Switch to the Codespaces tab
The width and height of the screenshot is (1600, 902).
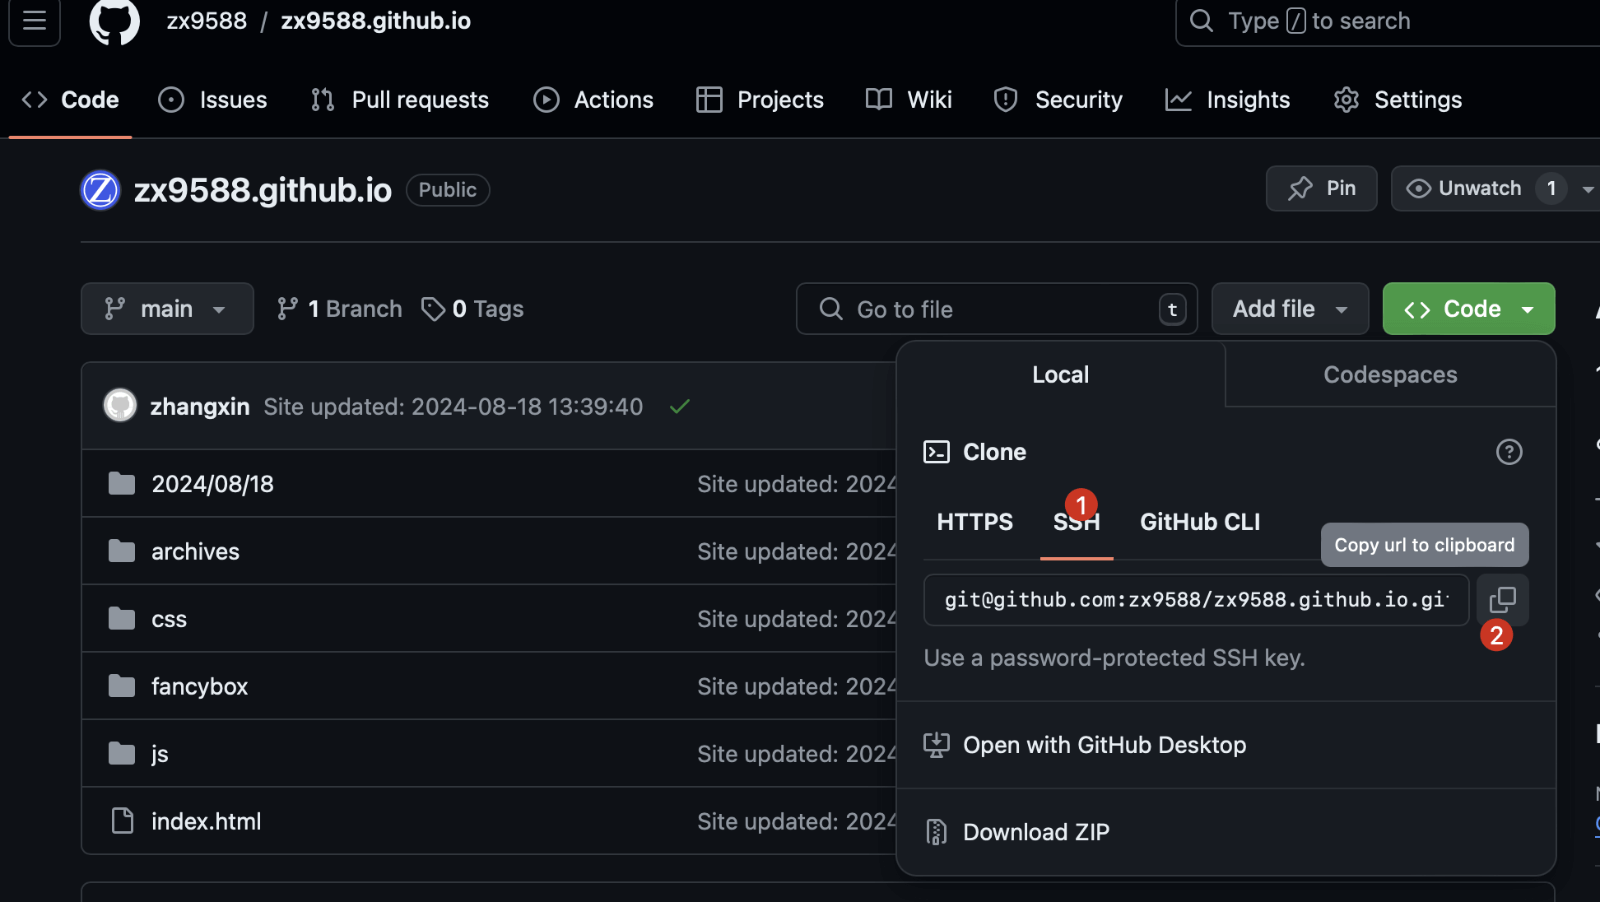1389,375
